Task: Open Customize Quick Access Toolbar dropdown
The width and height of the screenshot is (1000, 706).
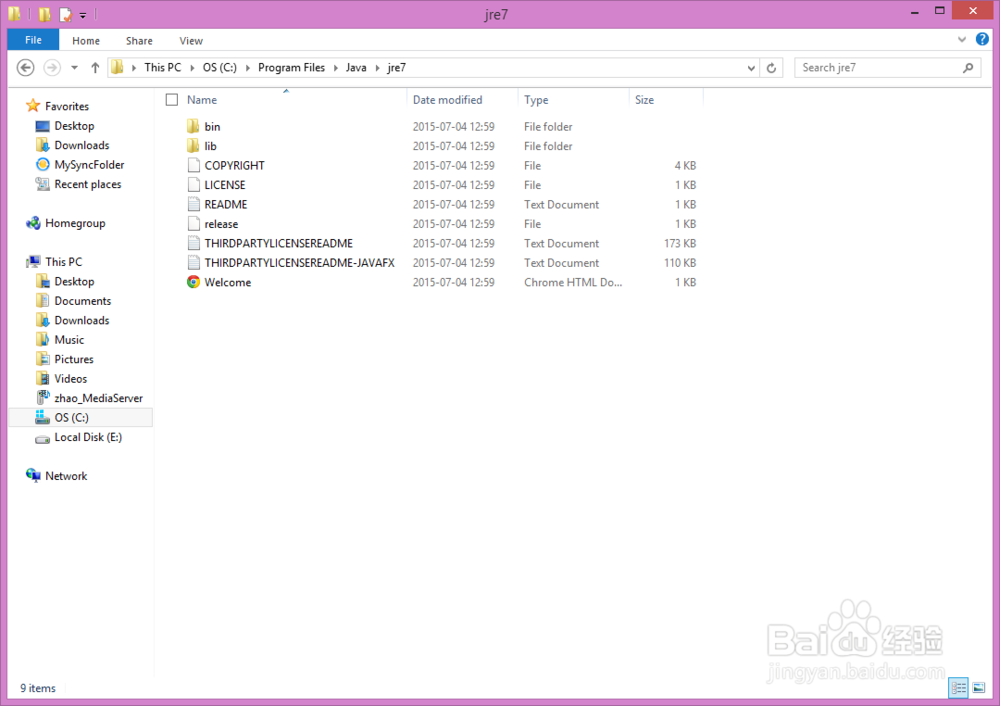Action: click(83, 15)
